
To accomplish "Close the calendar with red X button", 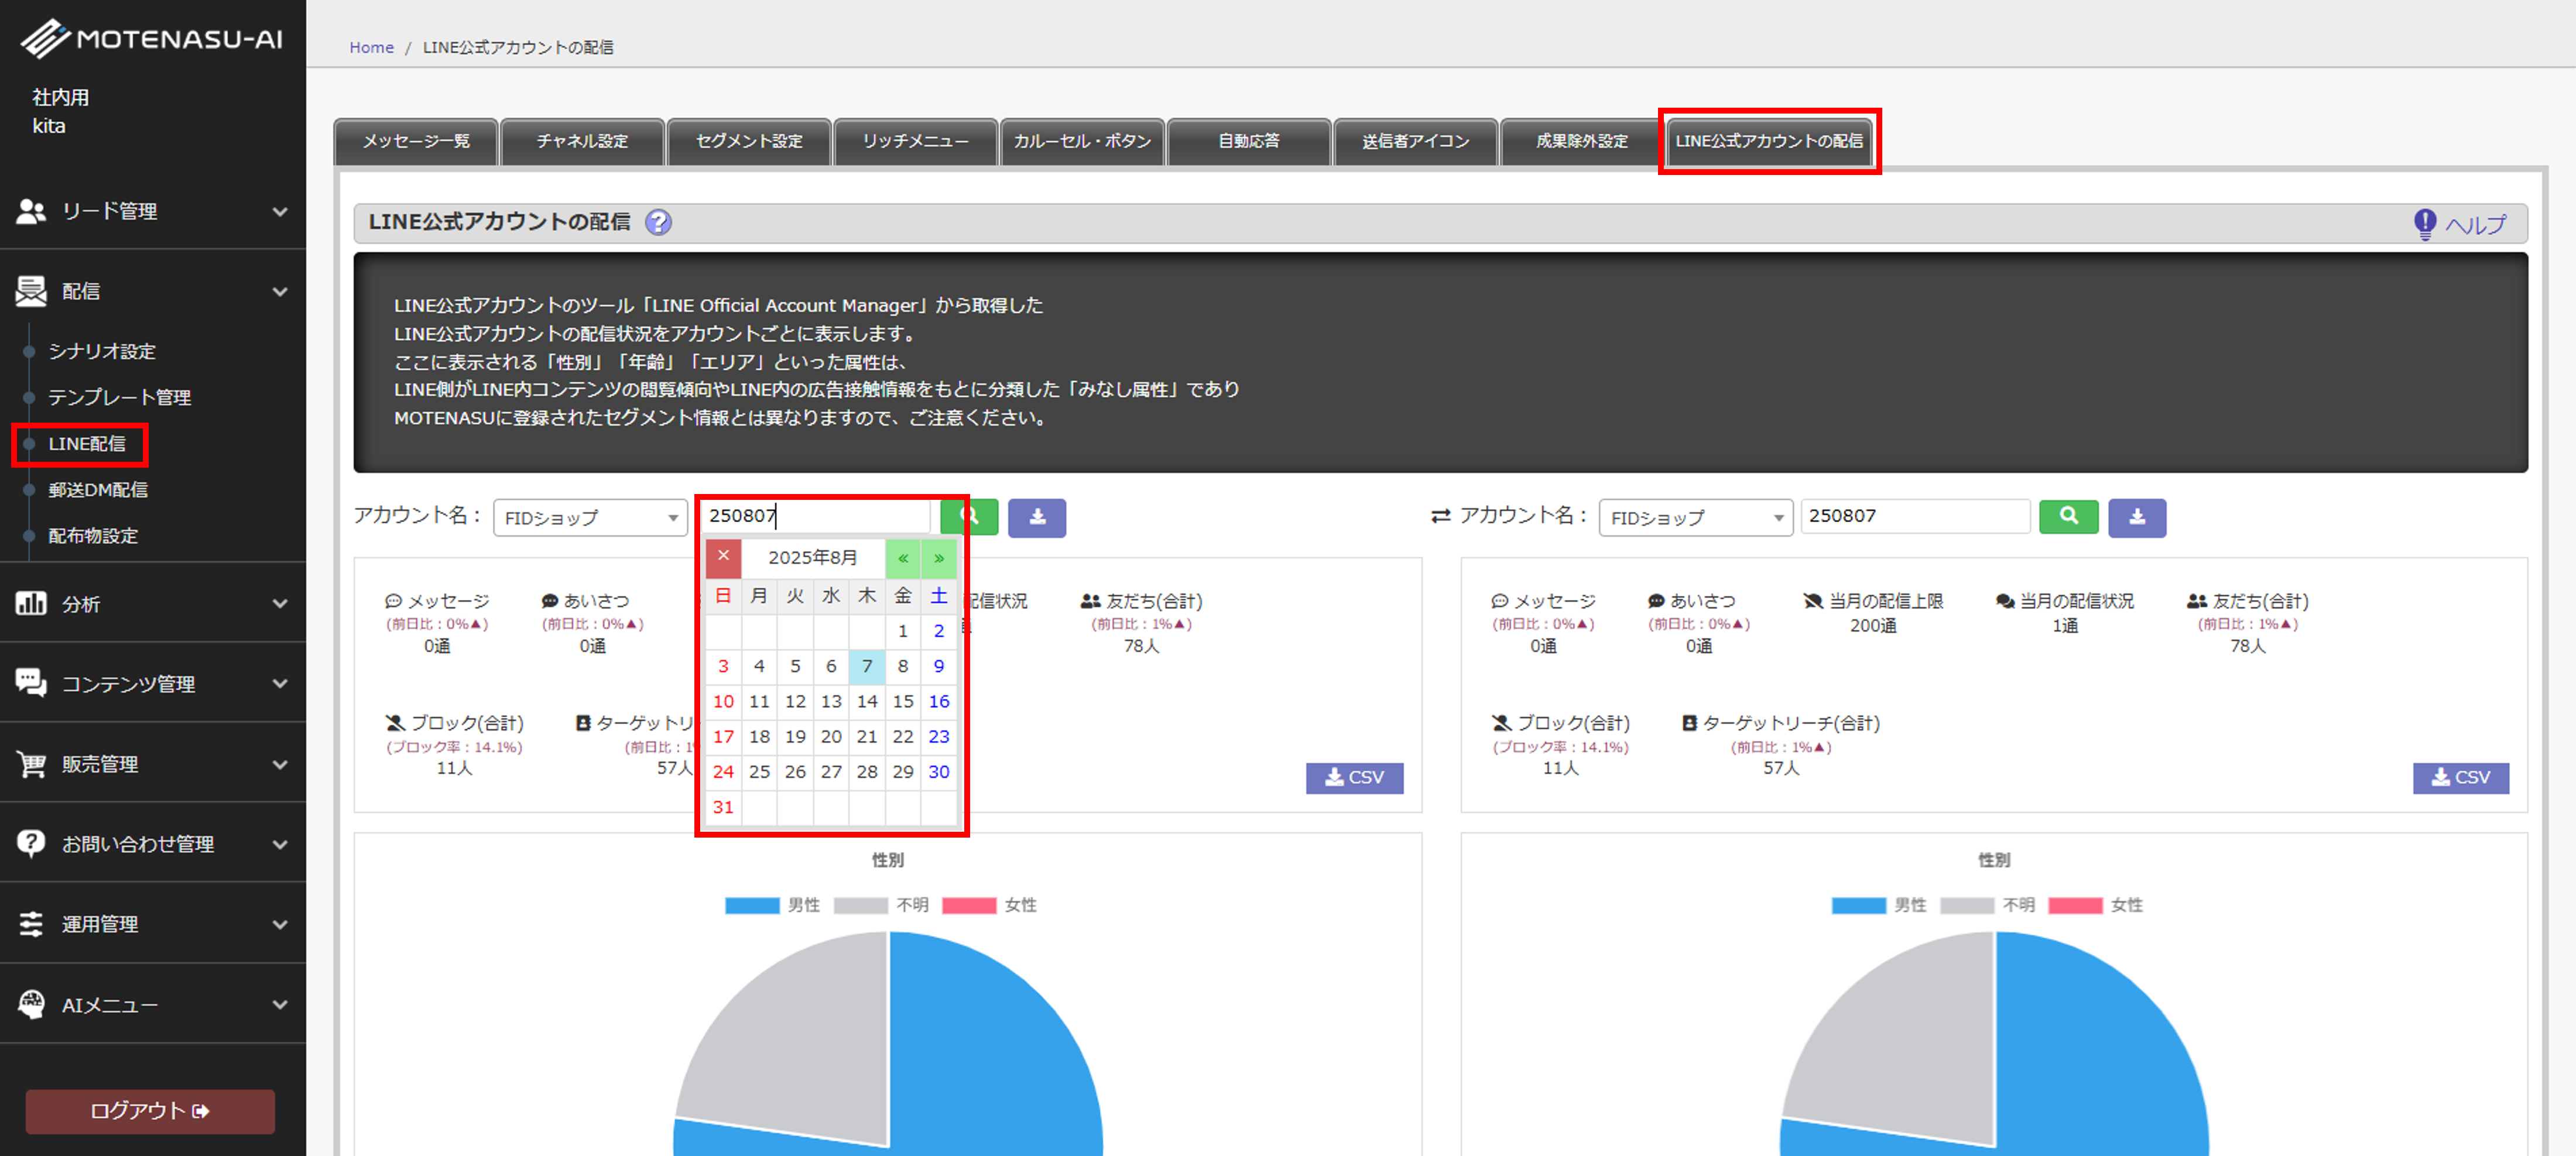I will tap(723, 557).
